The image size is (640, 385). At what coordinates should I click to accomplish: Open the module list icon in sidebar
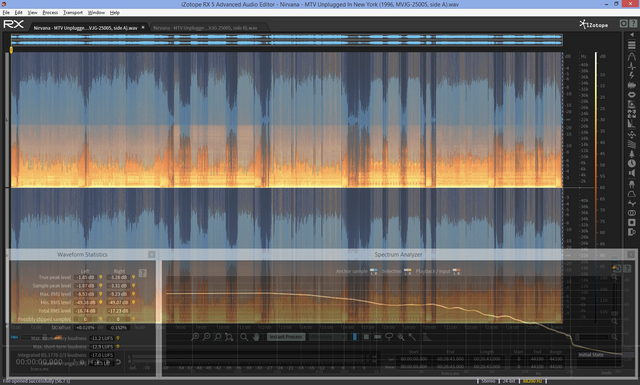click(x=632, y=45)
